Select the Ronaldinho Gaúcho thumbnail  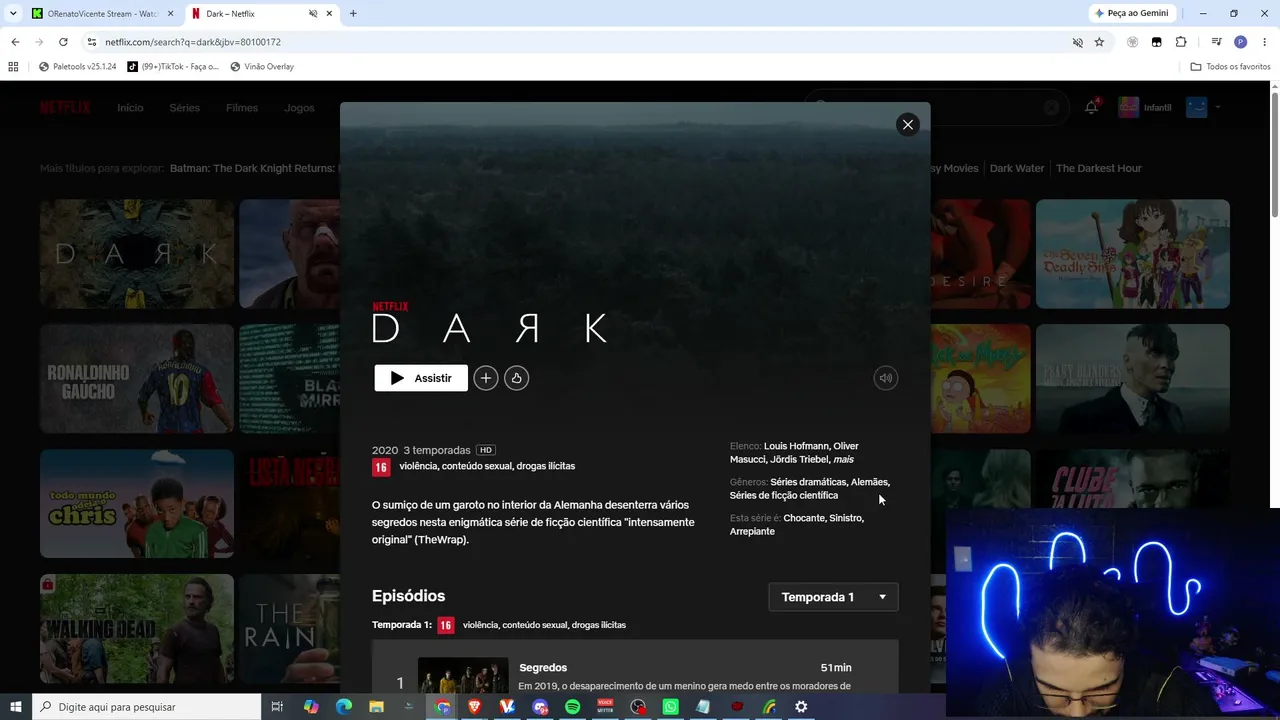click(x=137, y=379)
